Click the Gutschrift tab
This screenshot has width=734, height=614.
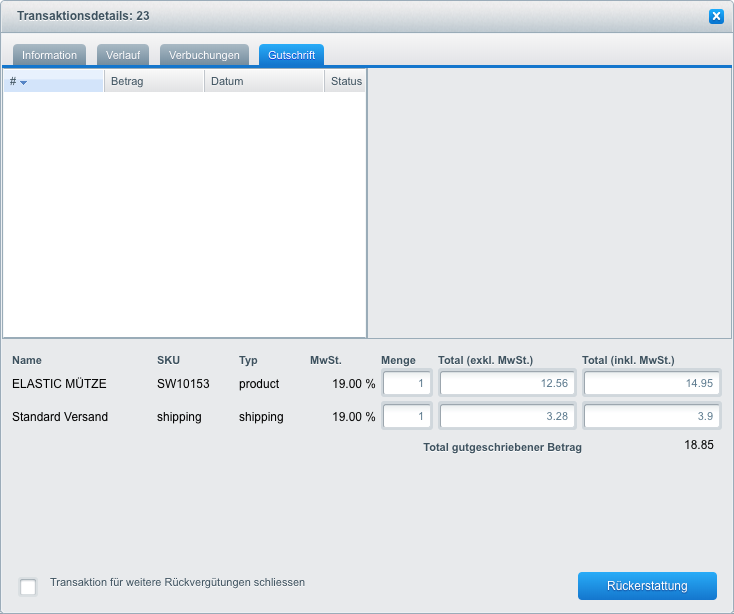[x=291, y=55]
